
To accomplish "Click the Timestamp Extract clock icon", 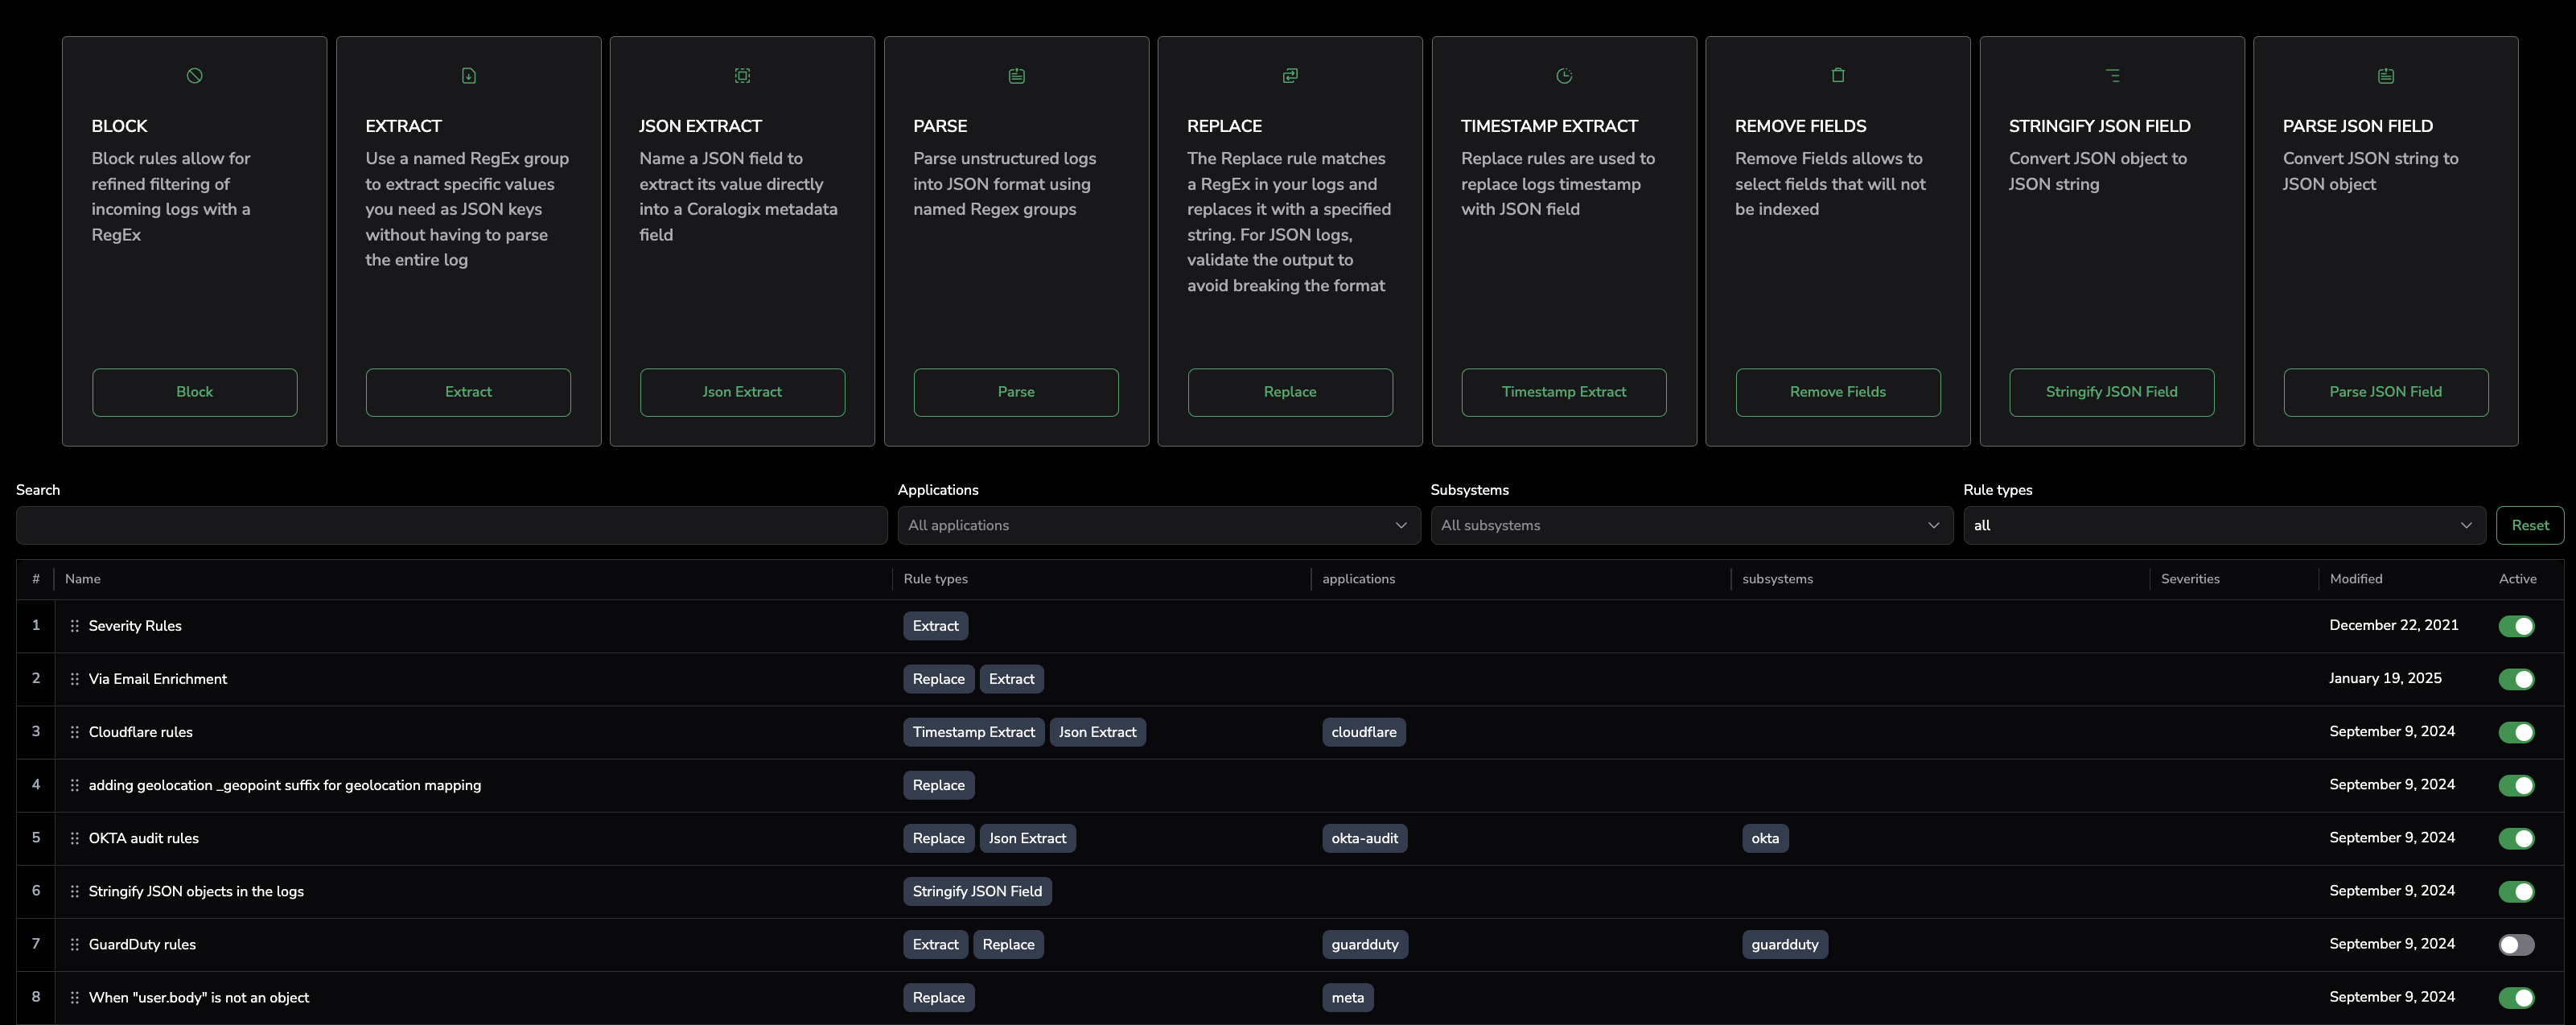I will tap(1564, 76).
